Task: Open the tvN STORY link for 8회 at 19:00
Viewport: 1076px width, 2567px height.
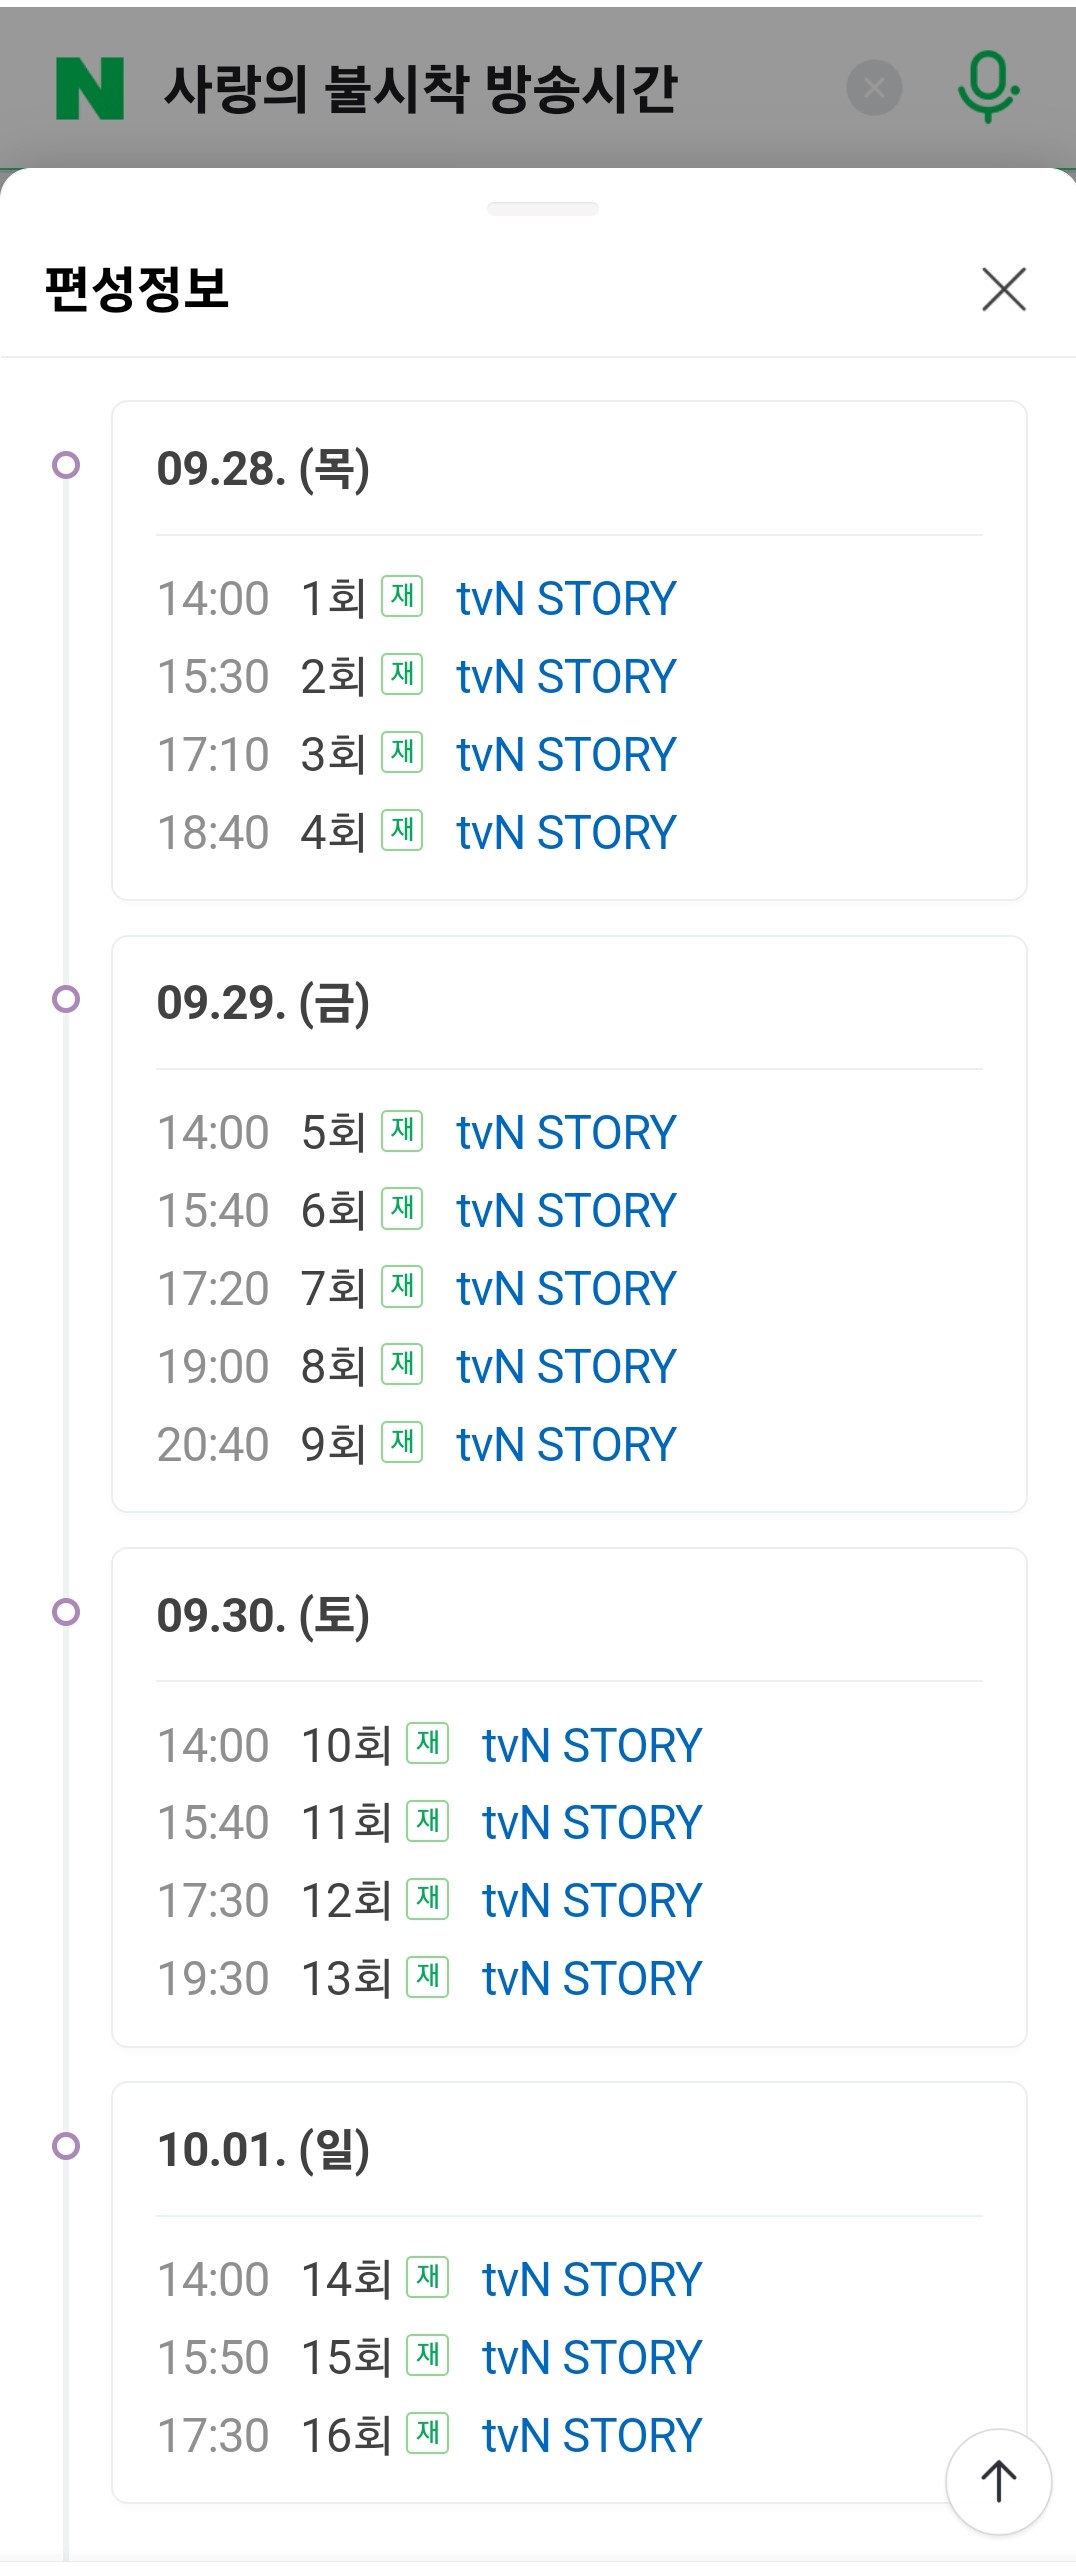Action: pyautogui.click(x=566, y=1366)
